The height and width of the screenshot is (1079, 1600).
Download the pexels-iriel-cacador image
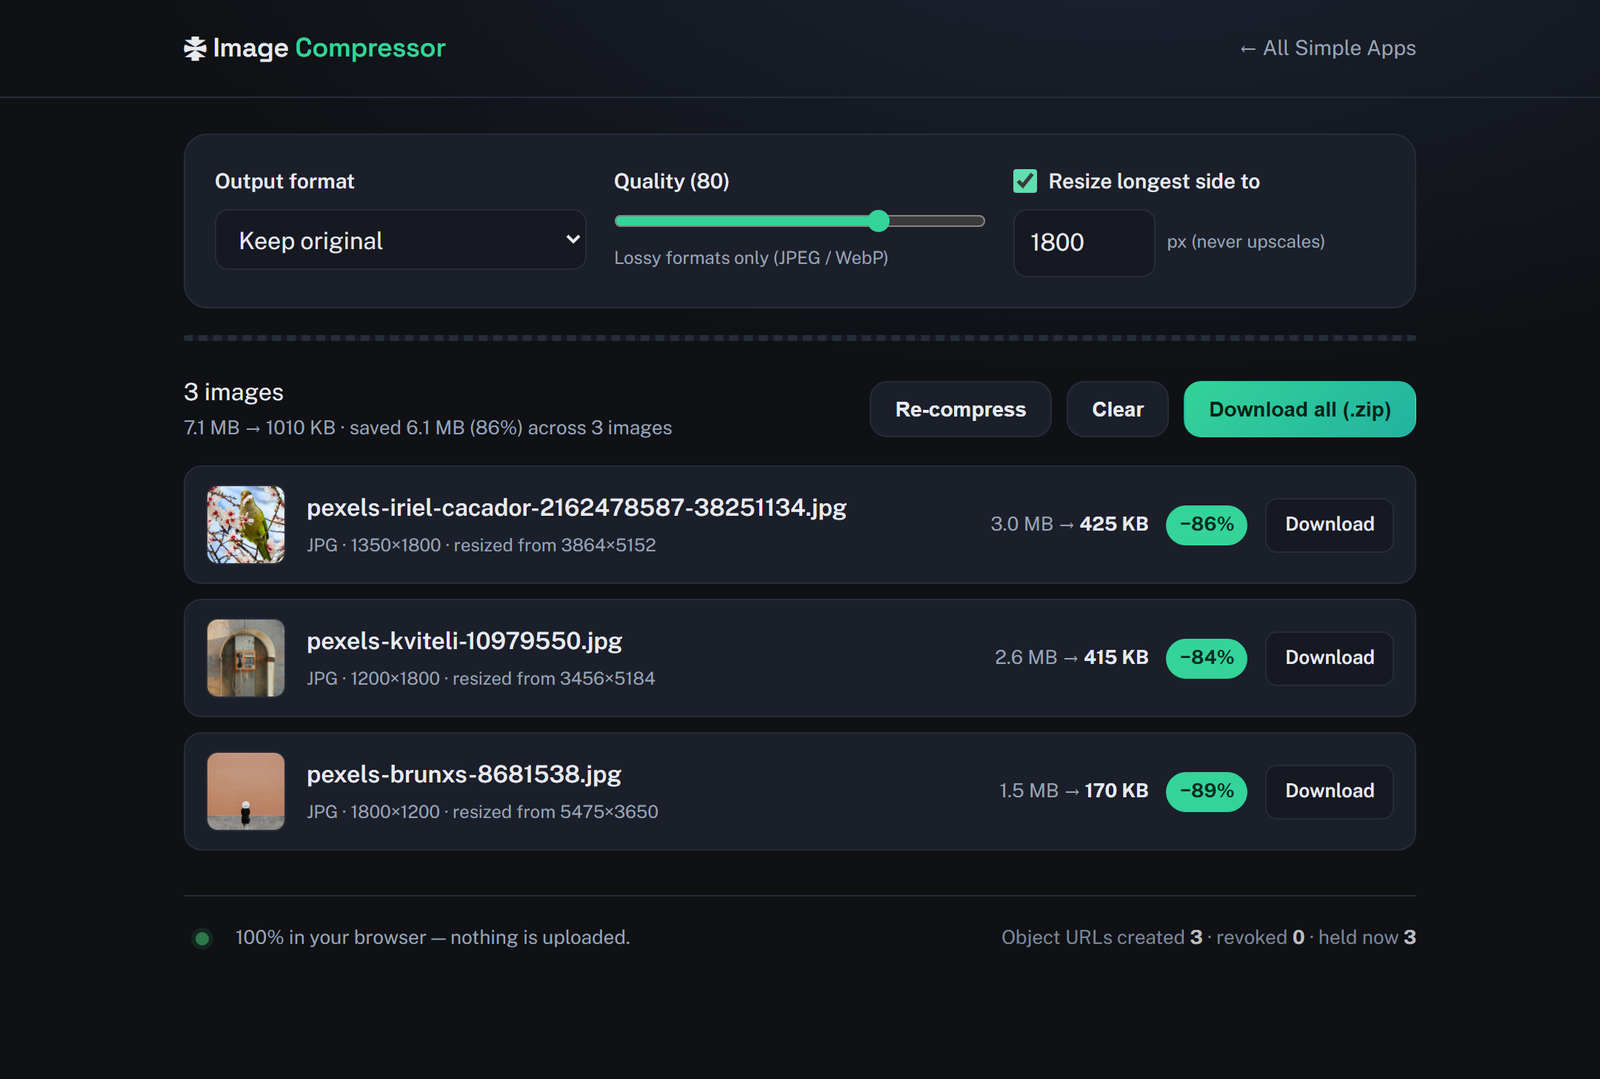[1329, 524]
